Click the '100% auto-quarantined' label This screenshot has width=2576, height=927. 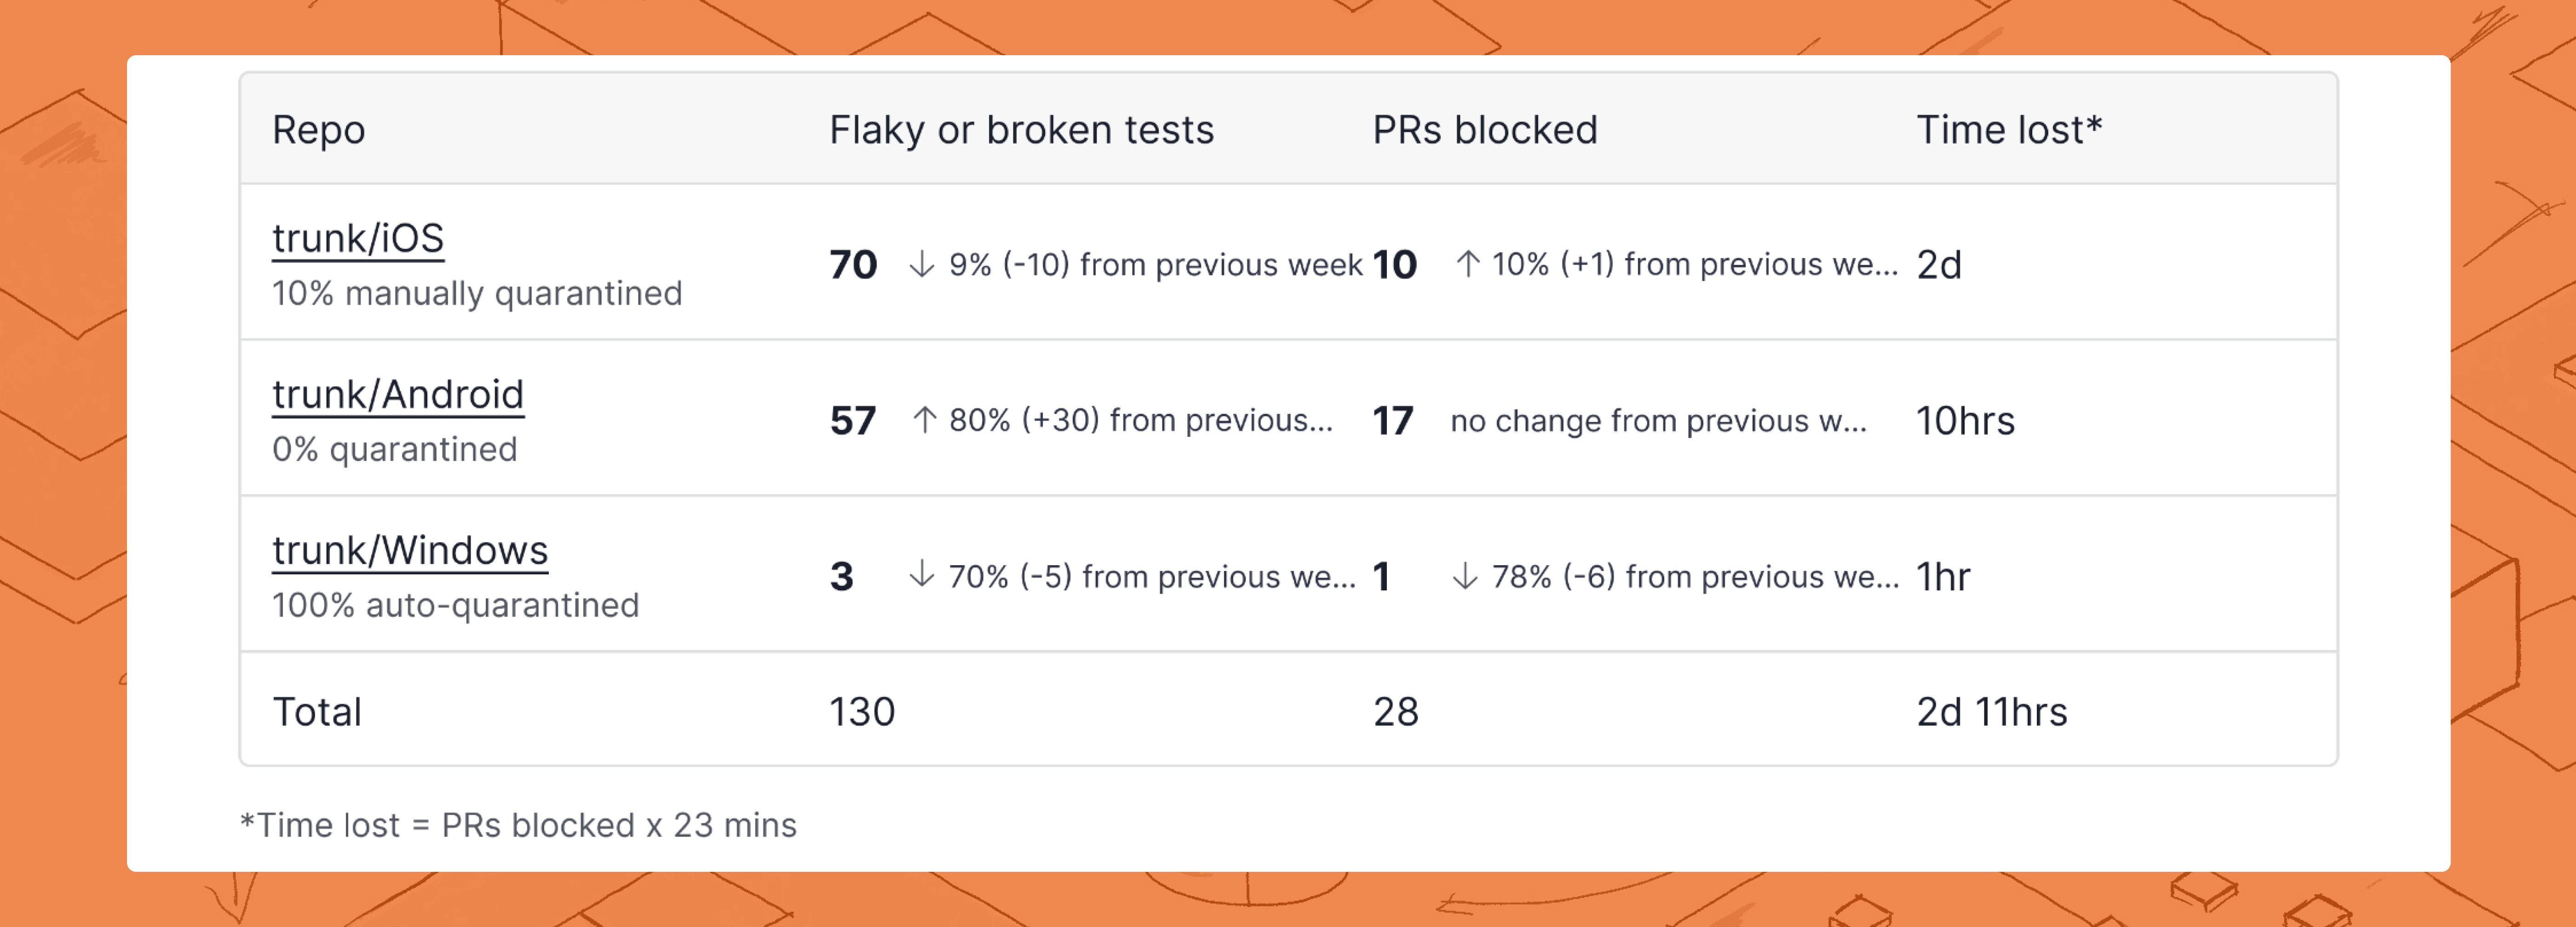455,605
